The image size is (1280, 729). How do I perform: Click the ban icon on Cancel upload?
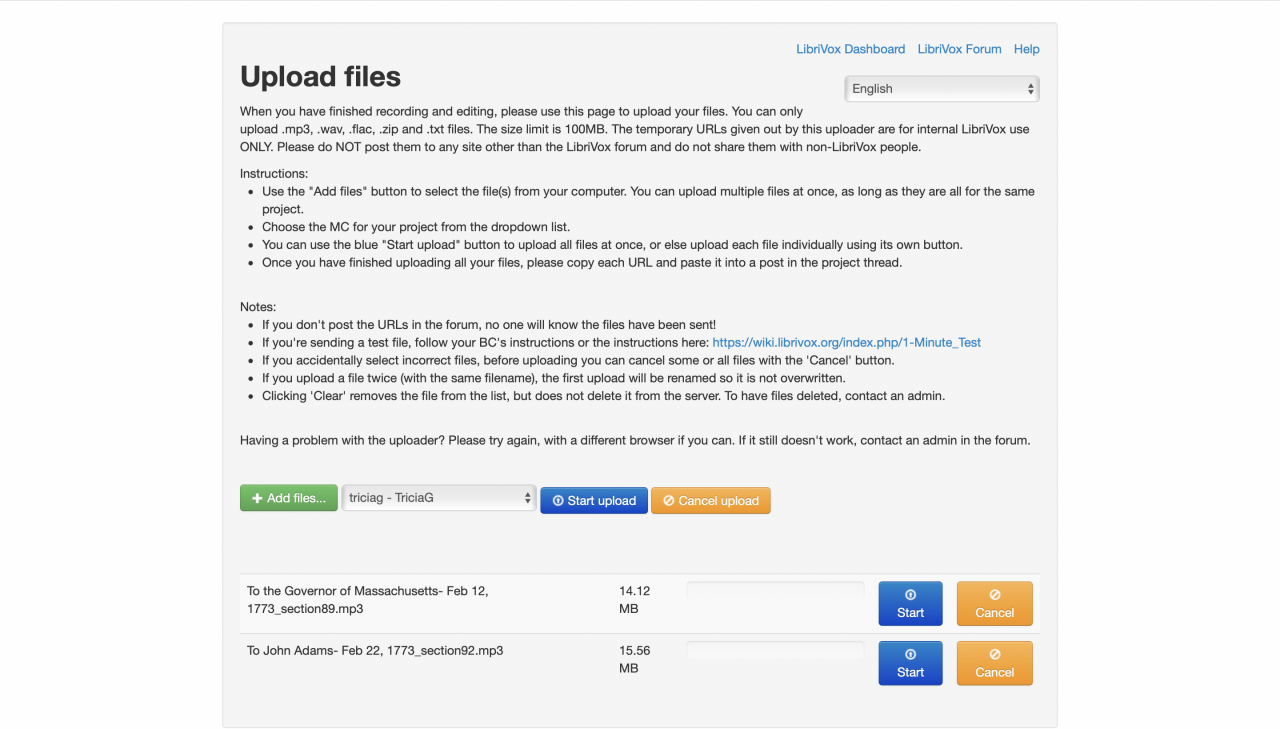669,501
